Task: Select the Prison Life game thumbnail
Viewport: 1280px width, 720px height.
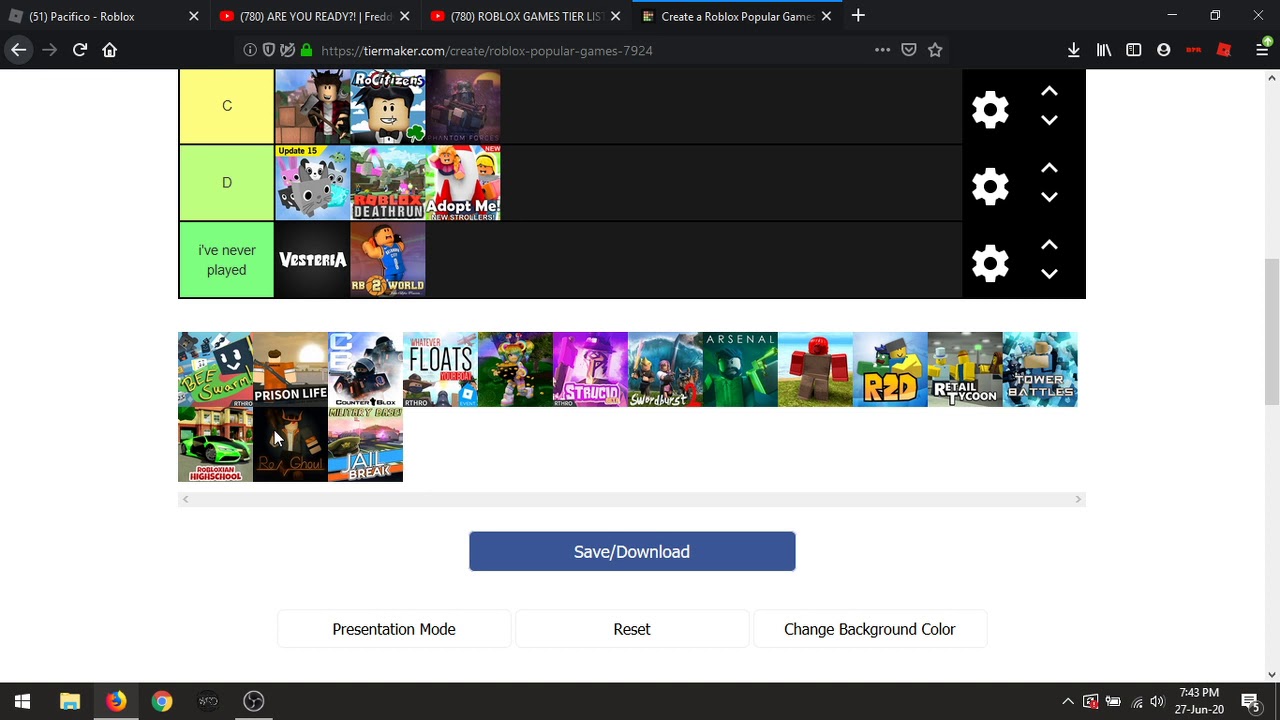Action: pyautogui.click(x=290, y=369)
